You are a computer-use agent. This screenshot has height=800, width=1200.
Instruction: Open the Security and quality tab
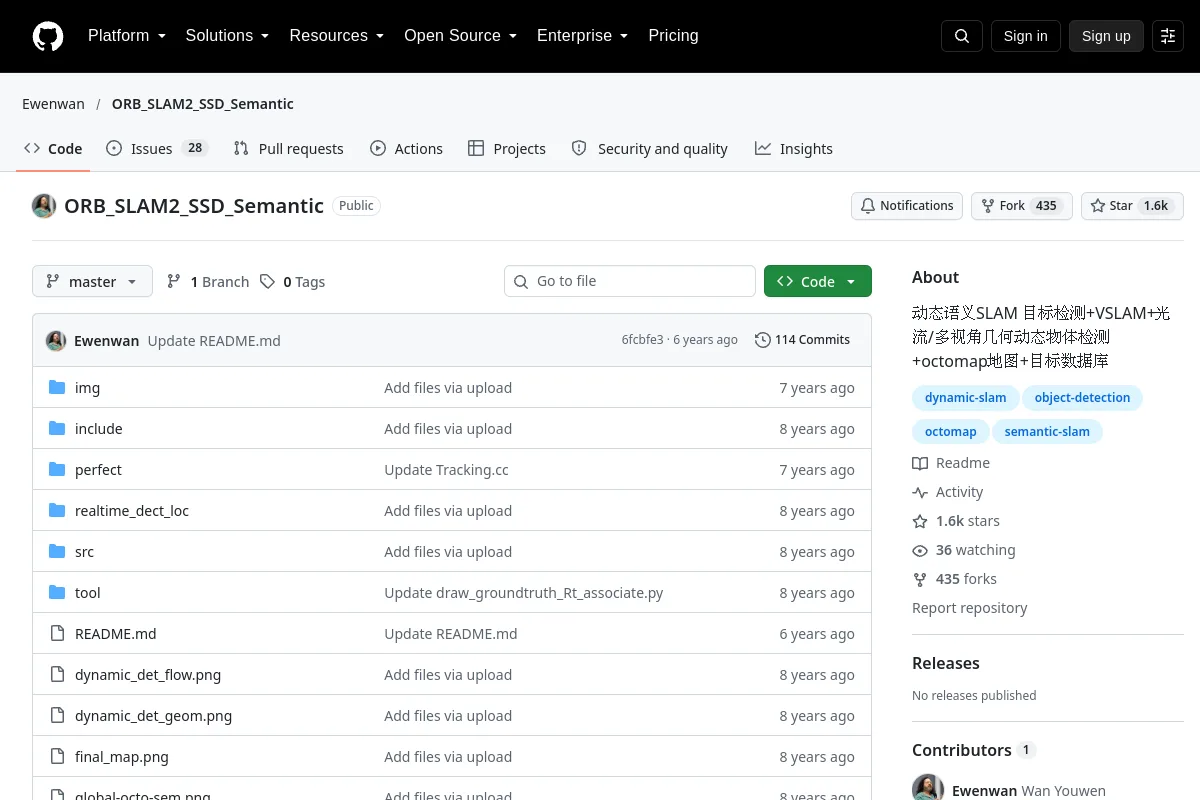(649, 149)
